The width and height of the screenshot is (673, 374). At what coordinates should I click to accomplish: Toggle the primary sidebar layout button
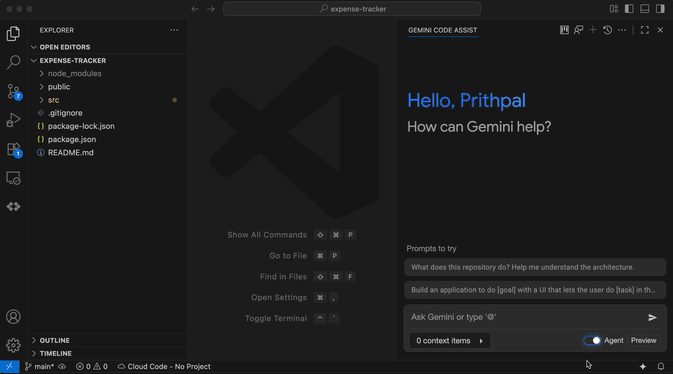pos(629,9)
